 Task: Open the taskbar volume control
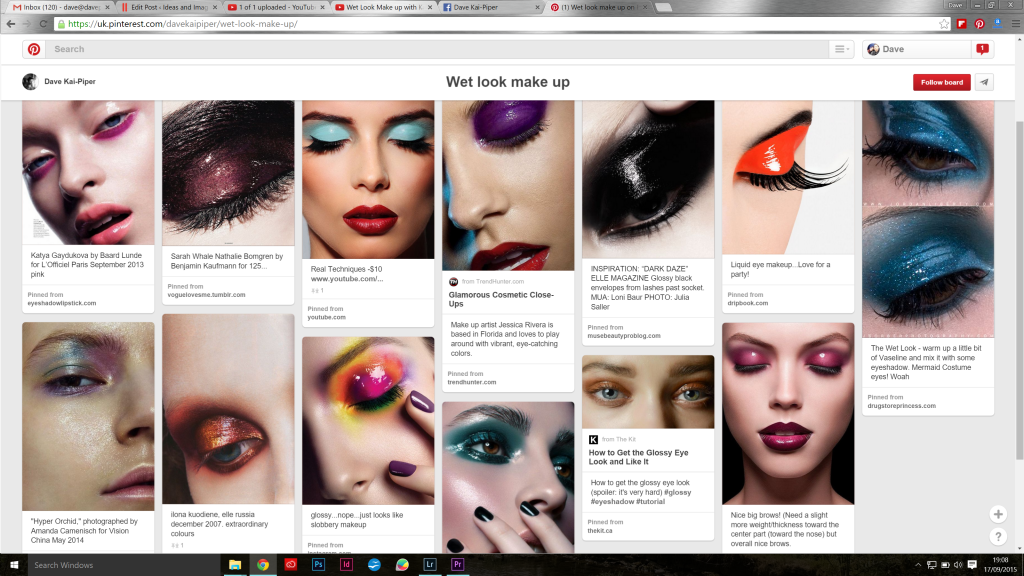(x=958, y=566)
